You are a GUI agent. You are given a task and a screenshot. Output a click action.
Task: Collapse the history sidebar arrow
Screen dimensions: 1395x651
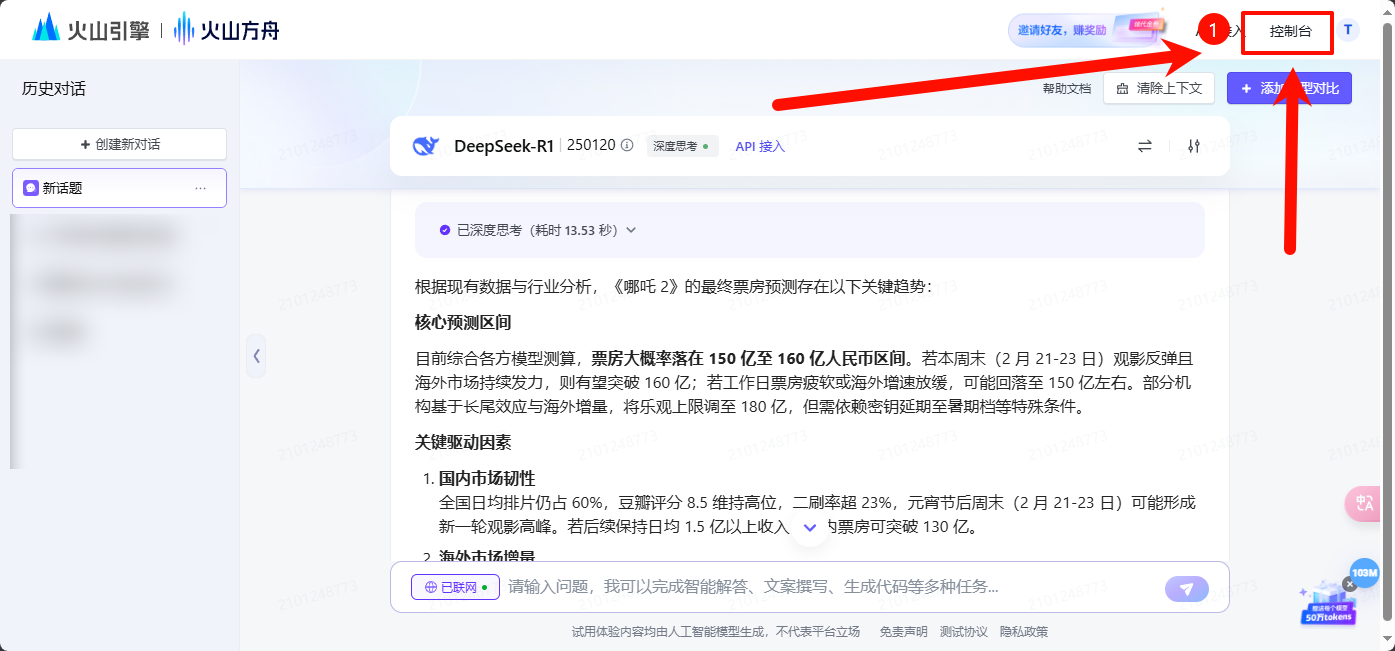click(257, 355)
